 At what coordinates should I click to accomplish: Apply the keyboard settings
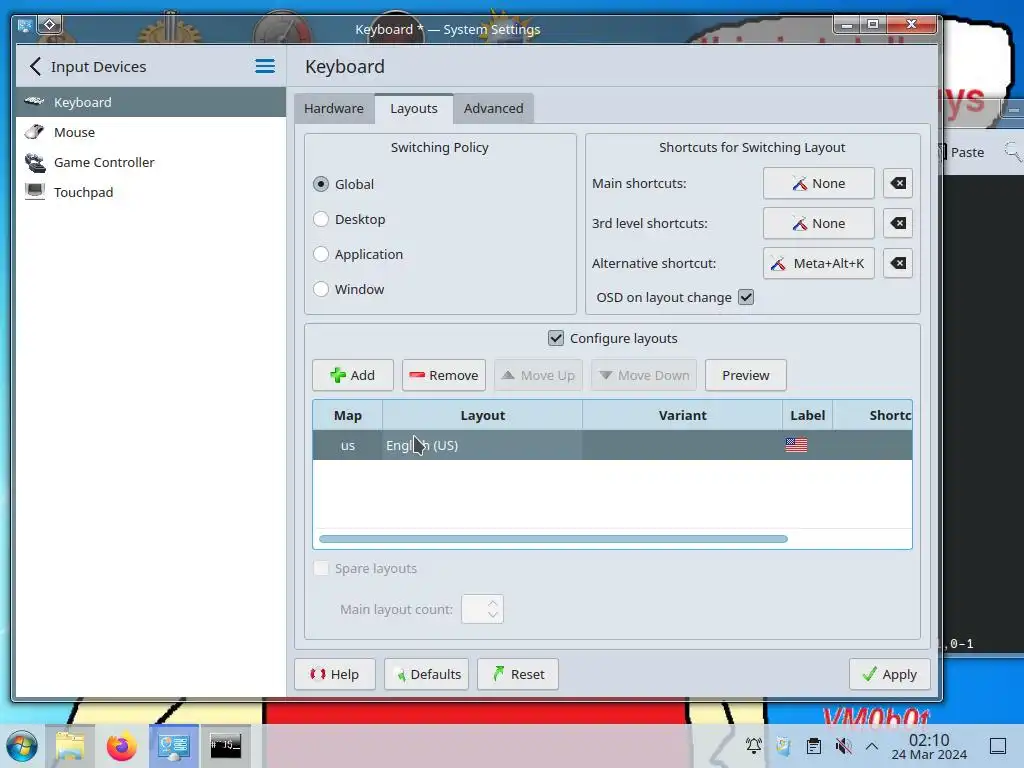click(x=889, y=674)
